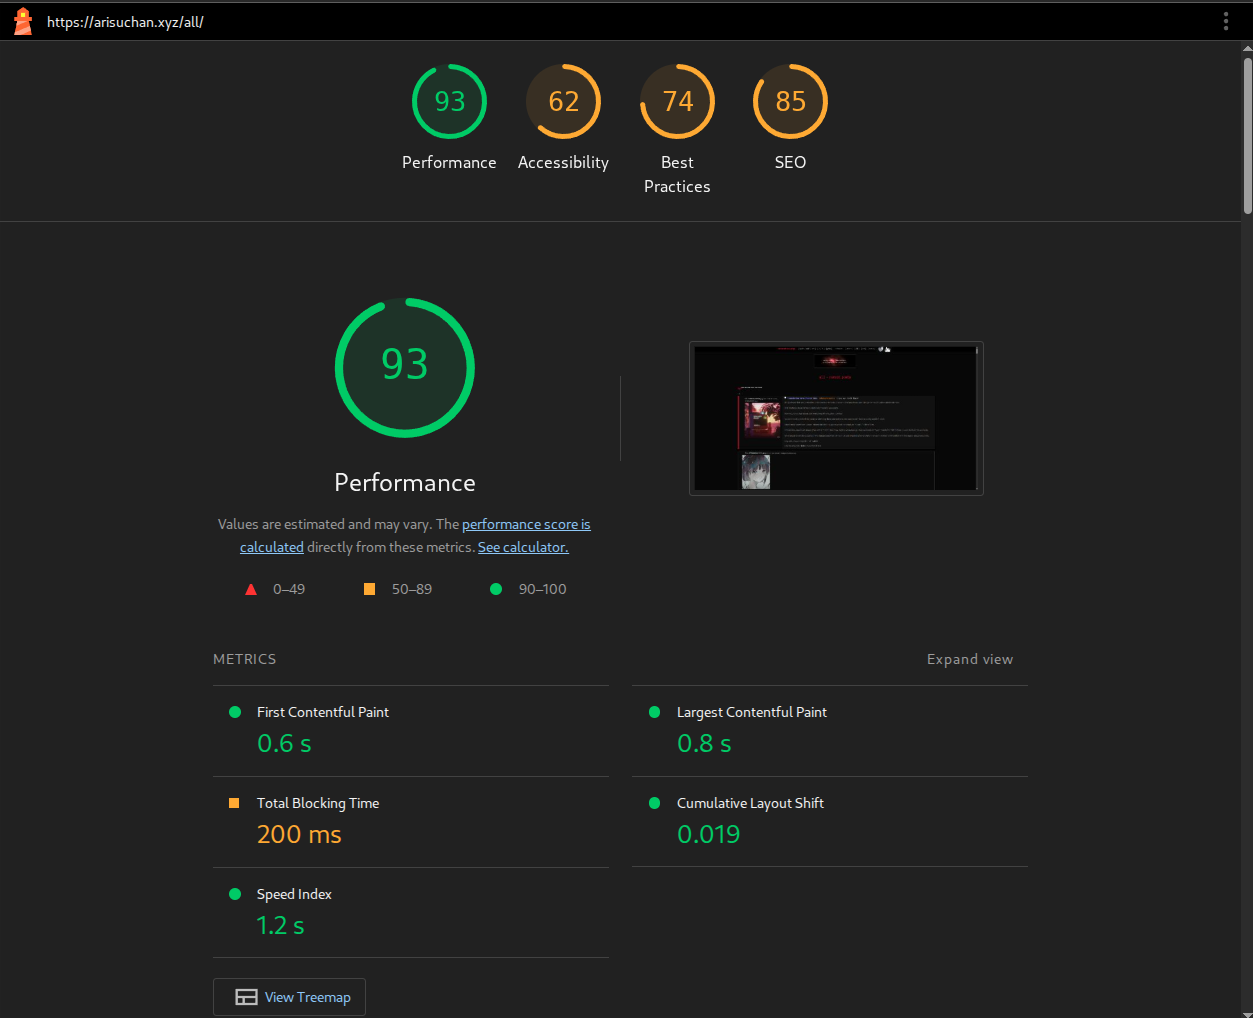Click the page URL arisuchan.xyz link
1253x1018 pixels.
125,22
